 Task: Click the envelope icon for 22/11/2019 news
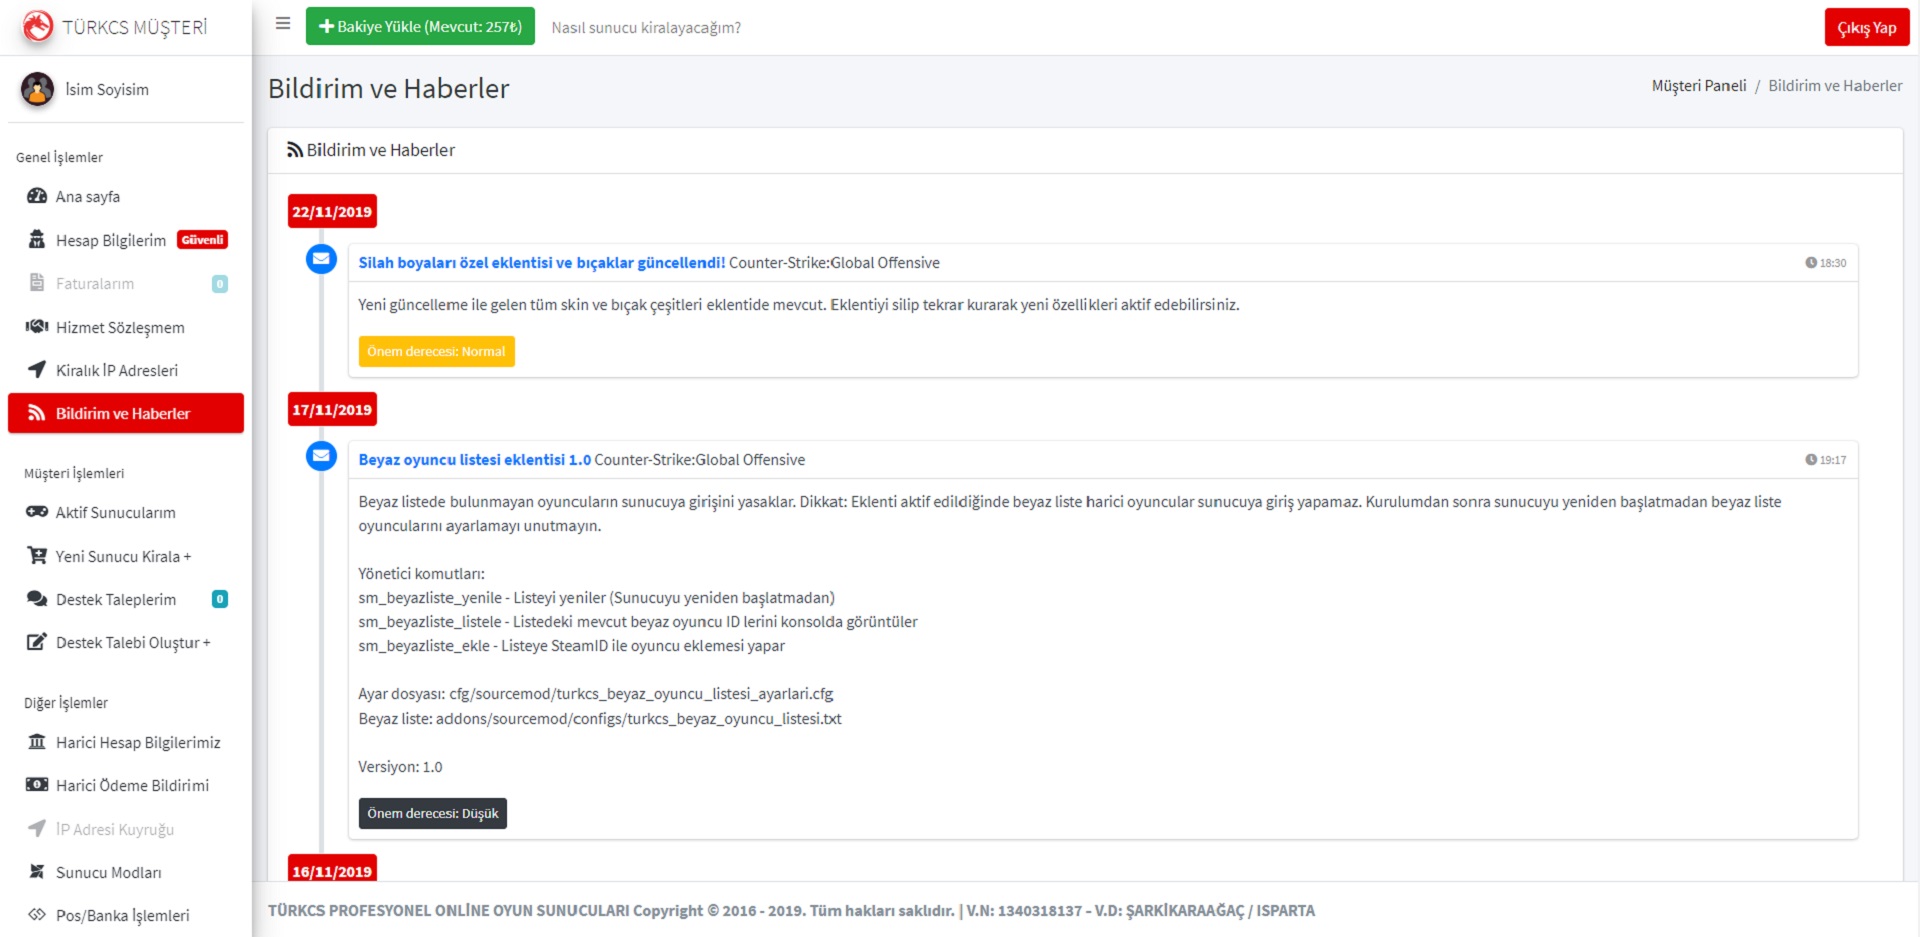321,260
